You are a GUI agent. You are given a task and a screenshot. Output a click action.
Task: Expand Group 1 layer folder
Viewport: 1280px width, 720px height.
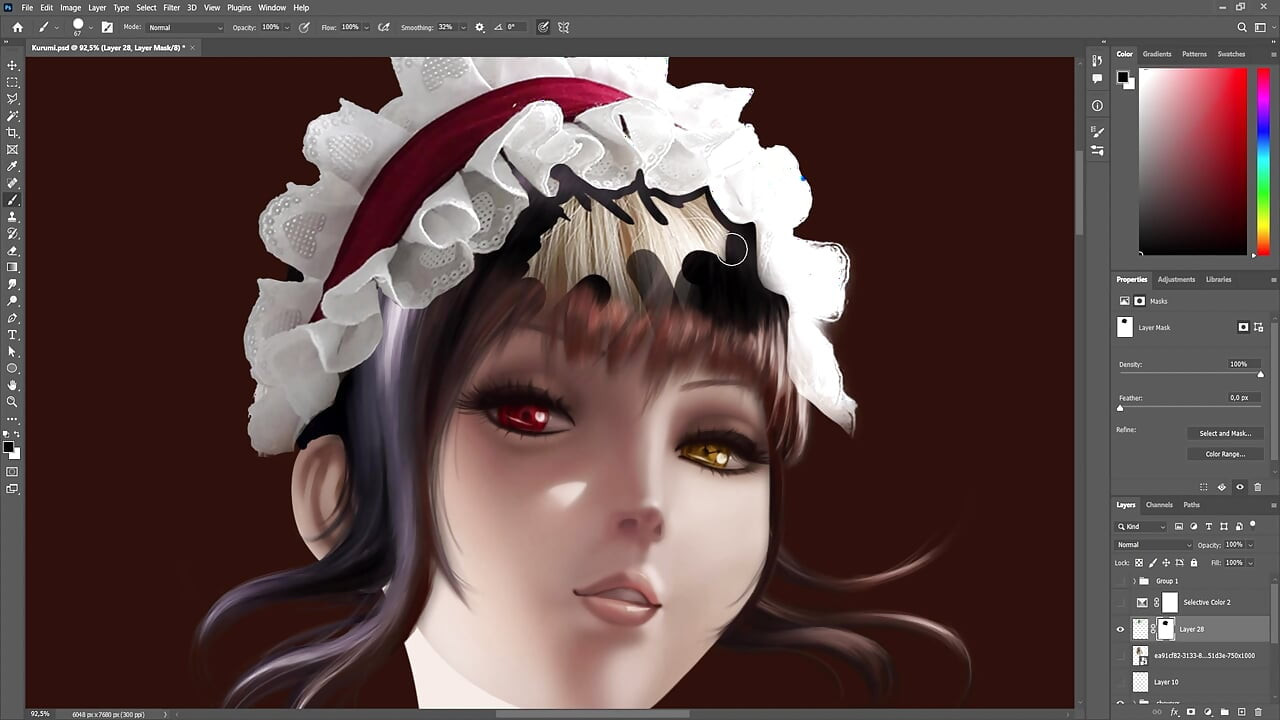tap(1134, 581)
